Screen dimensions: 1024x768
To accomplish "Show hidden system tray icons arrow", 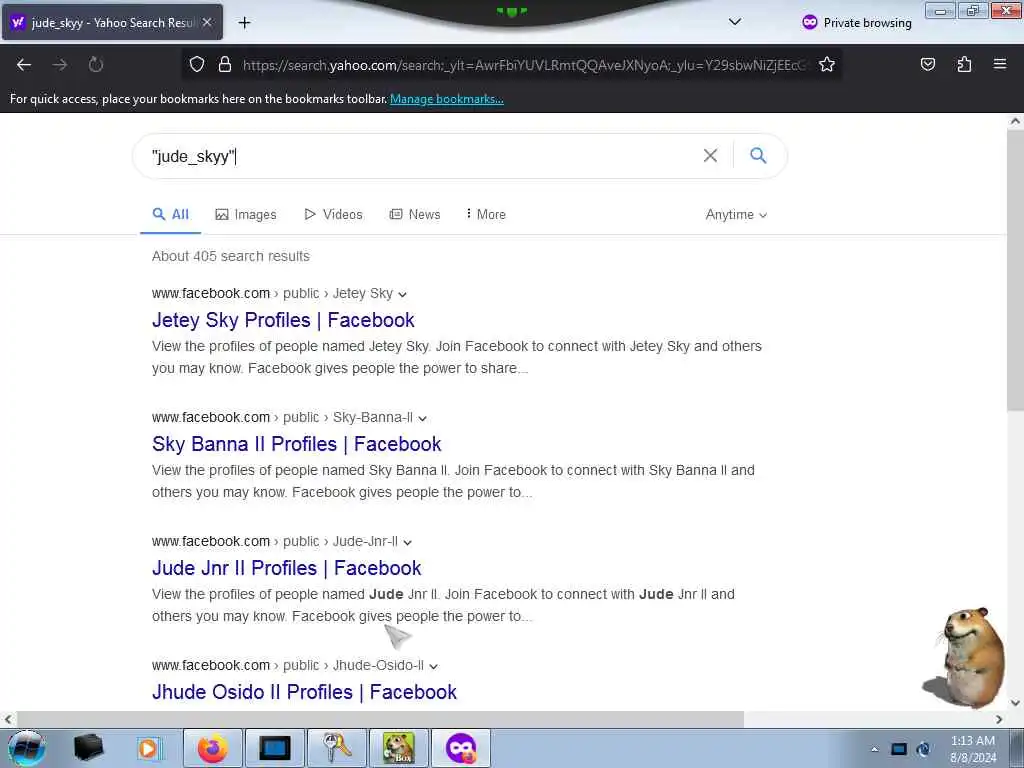I will 874,749.
